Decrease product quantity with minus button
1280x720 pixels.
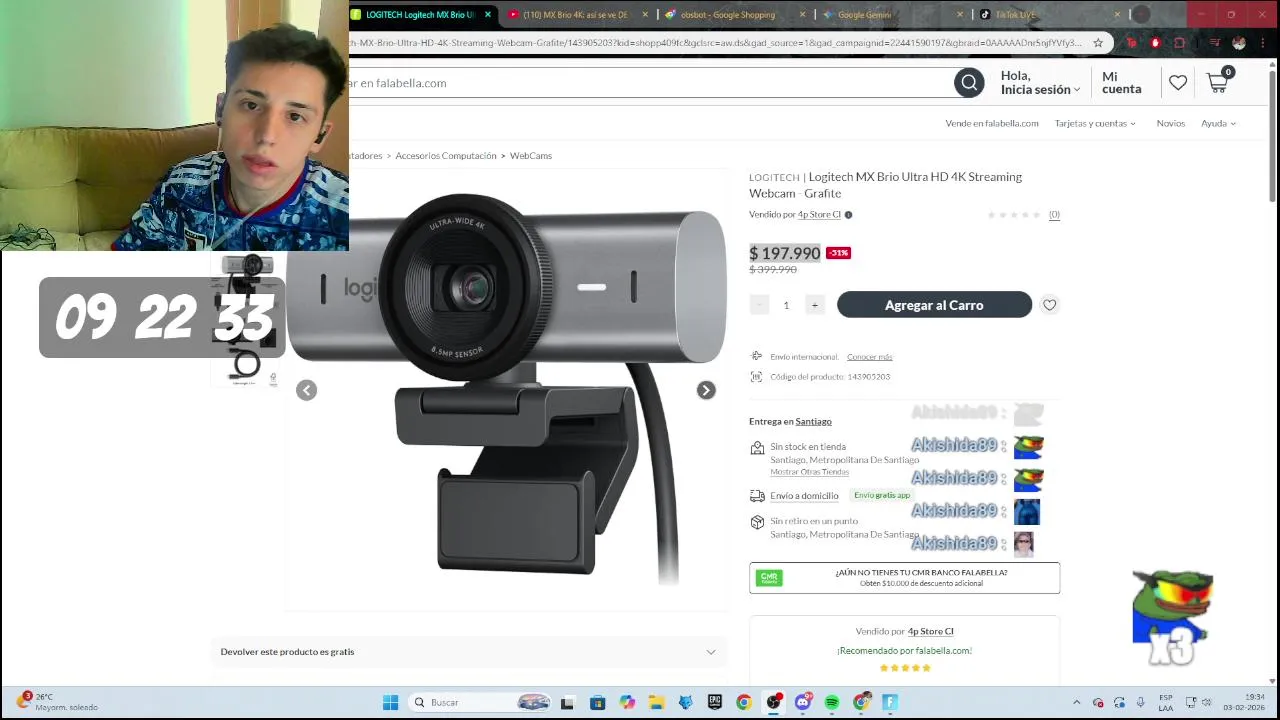pyautogui.click(x=759, y=305)
